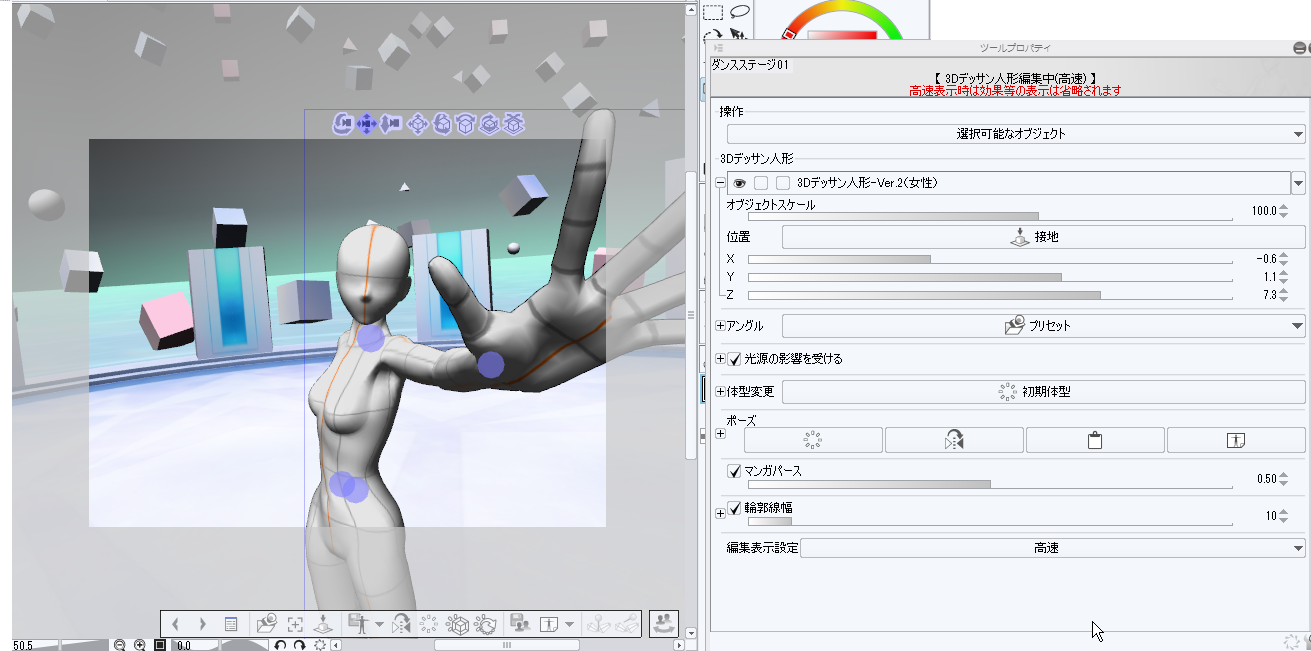
Task: Toggle 輪郭線幅 checkbox
Action: (x=735, y=508)
